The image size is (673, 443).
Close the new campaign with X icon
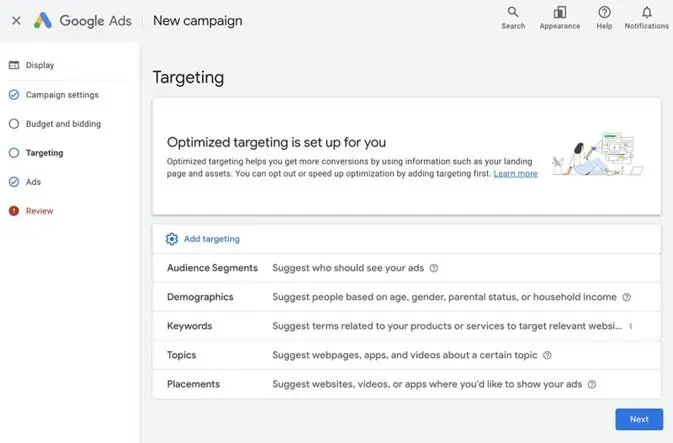(16, 20)
